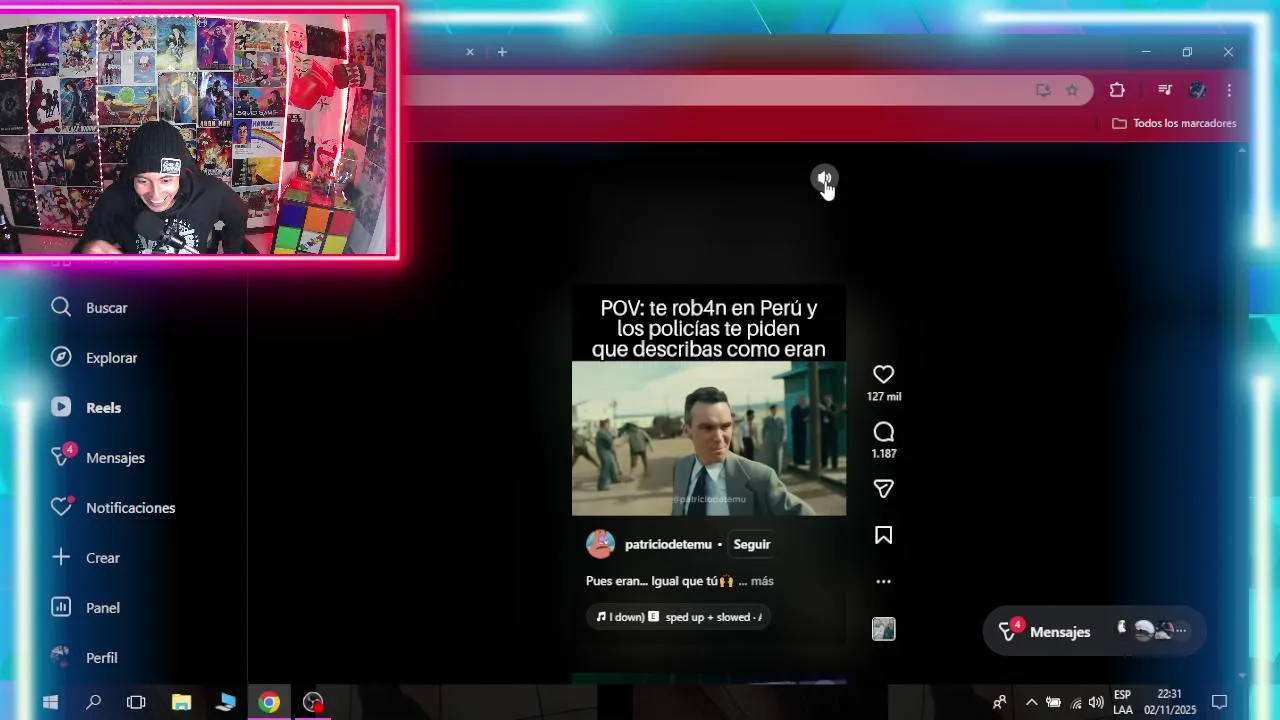
Task: Open the more menu on the floating Mensajes button
Action: [x=1181, y=631]
